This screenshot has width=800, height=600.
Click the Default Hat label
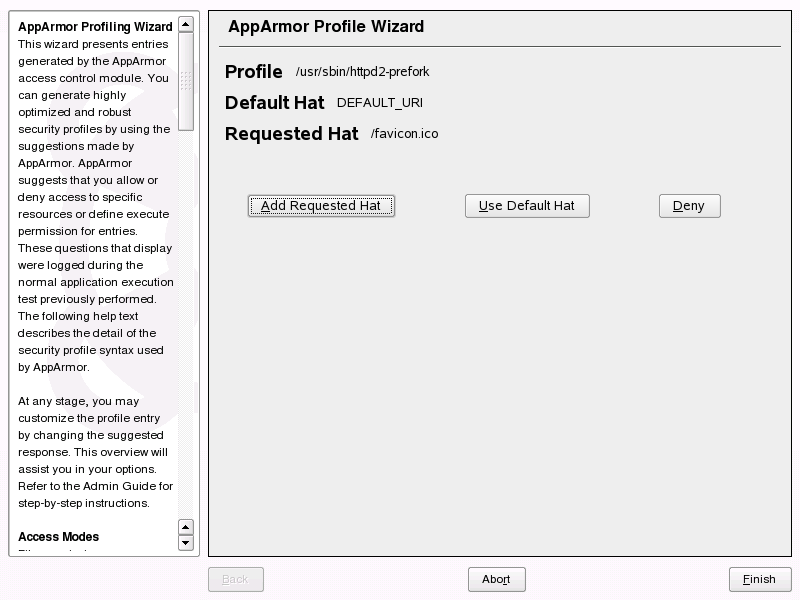275,102
